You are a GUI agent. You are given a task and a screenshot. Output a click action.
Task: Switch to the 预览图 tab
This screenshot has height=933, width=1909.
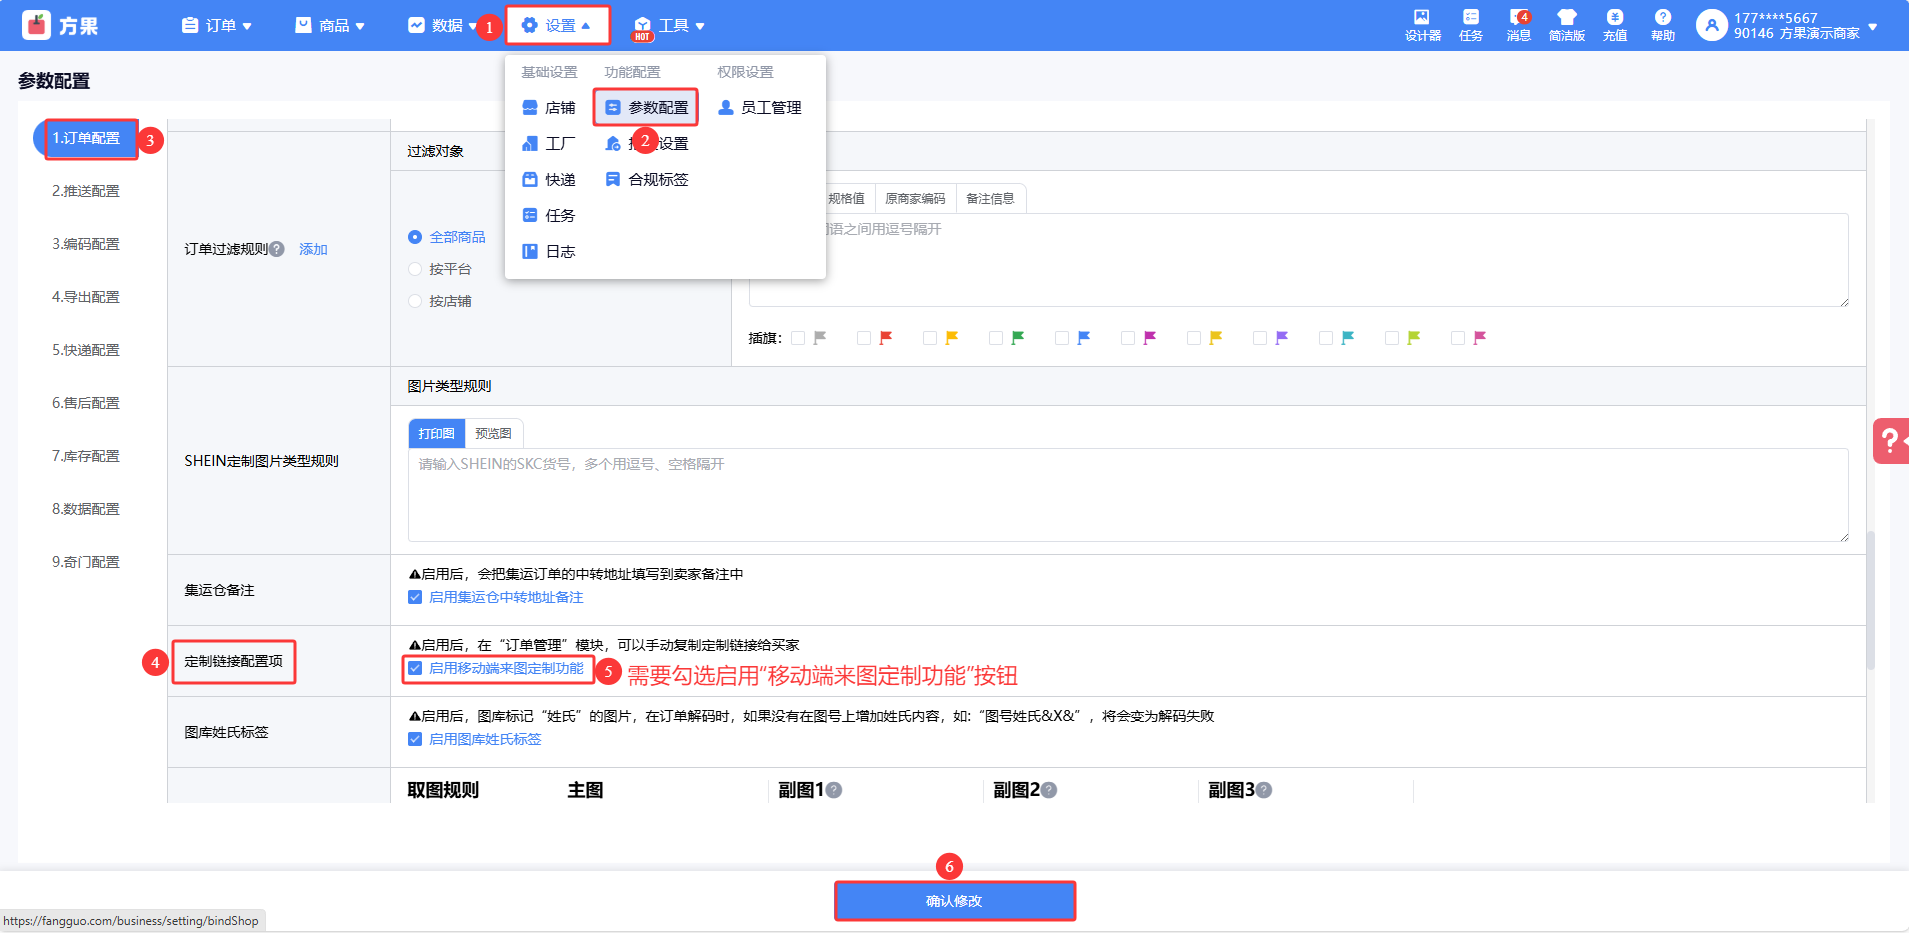coord(493,433)
